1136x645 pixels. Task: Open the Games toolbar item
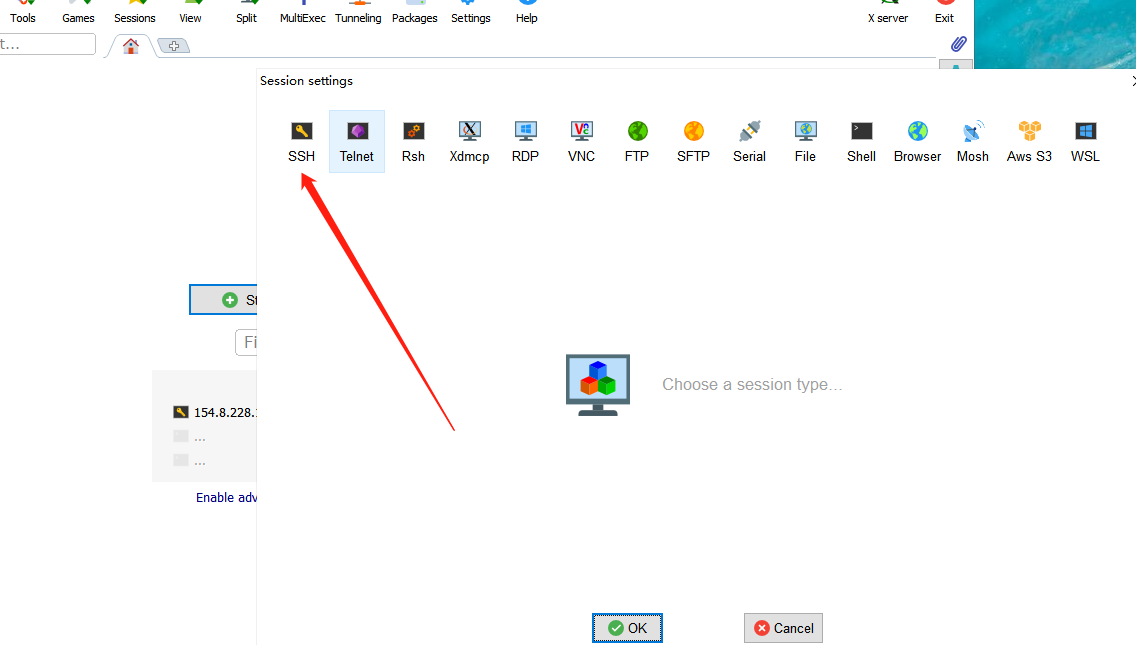[78, 13]
